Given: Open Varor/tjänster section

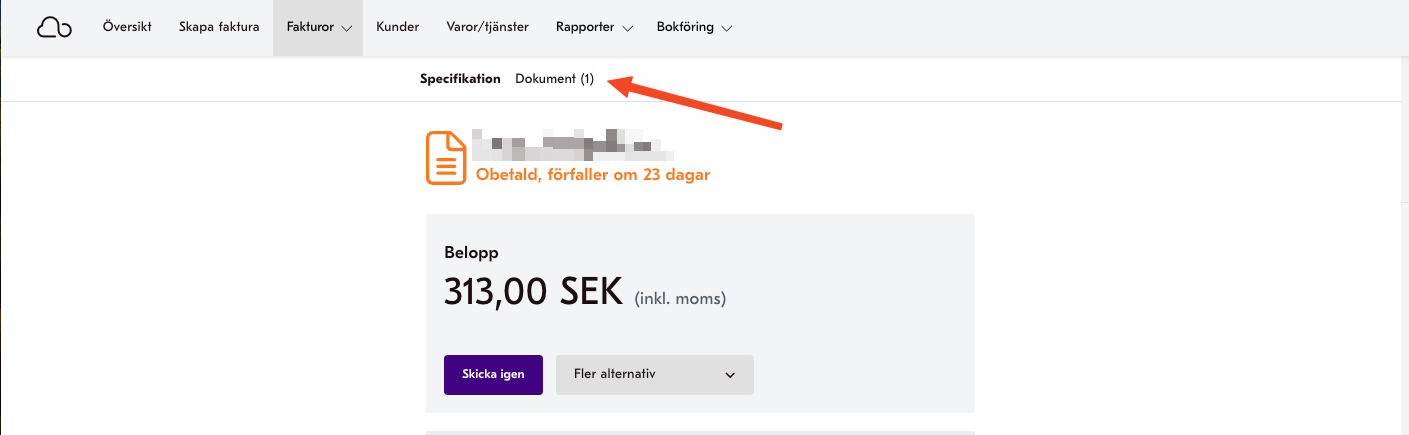Looking at the screenshot, I should (488, 28).
